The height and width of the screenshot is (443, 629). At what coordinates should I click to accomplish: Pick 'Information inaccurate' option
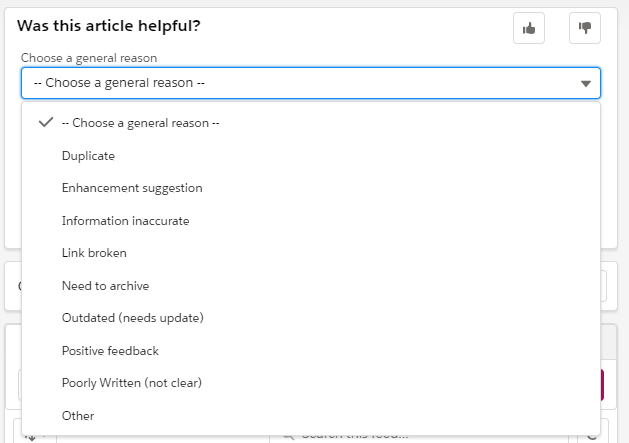pos(125,221)
